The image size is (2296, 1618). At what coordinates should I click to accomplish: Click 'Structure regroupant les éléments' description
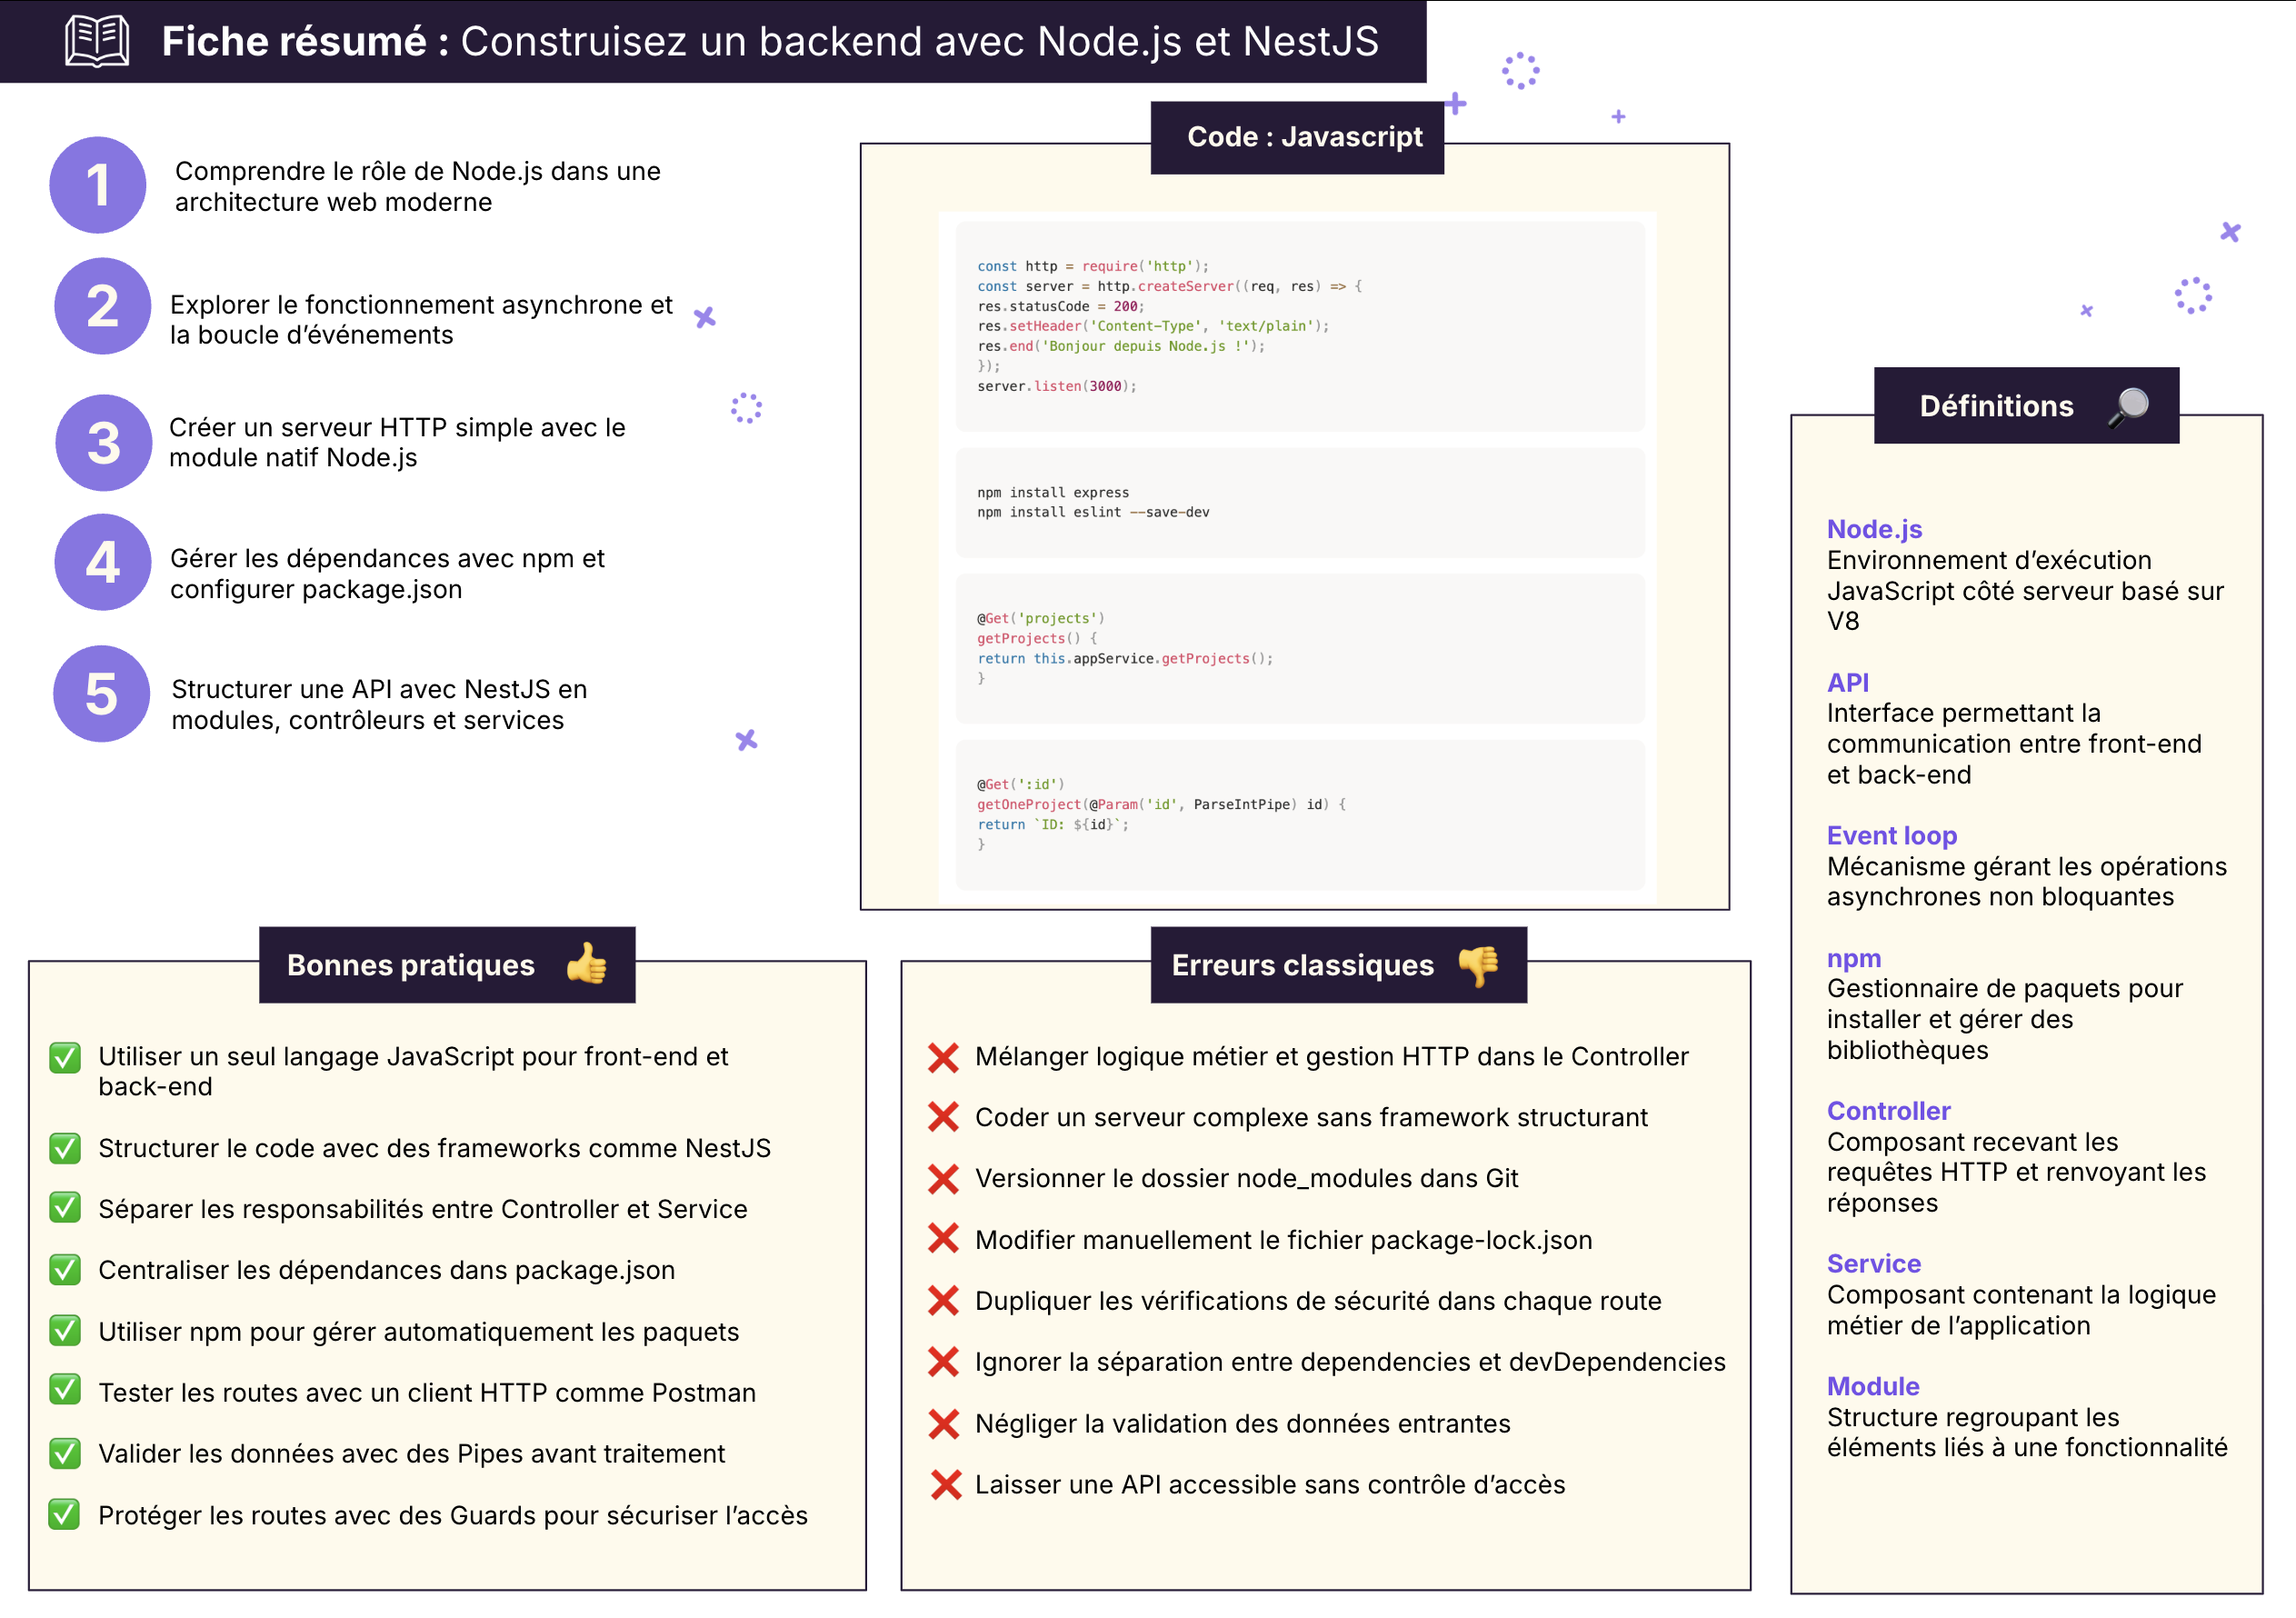click(2027, 1432)
